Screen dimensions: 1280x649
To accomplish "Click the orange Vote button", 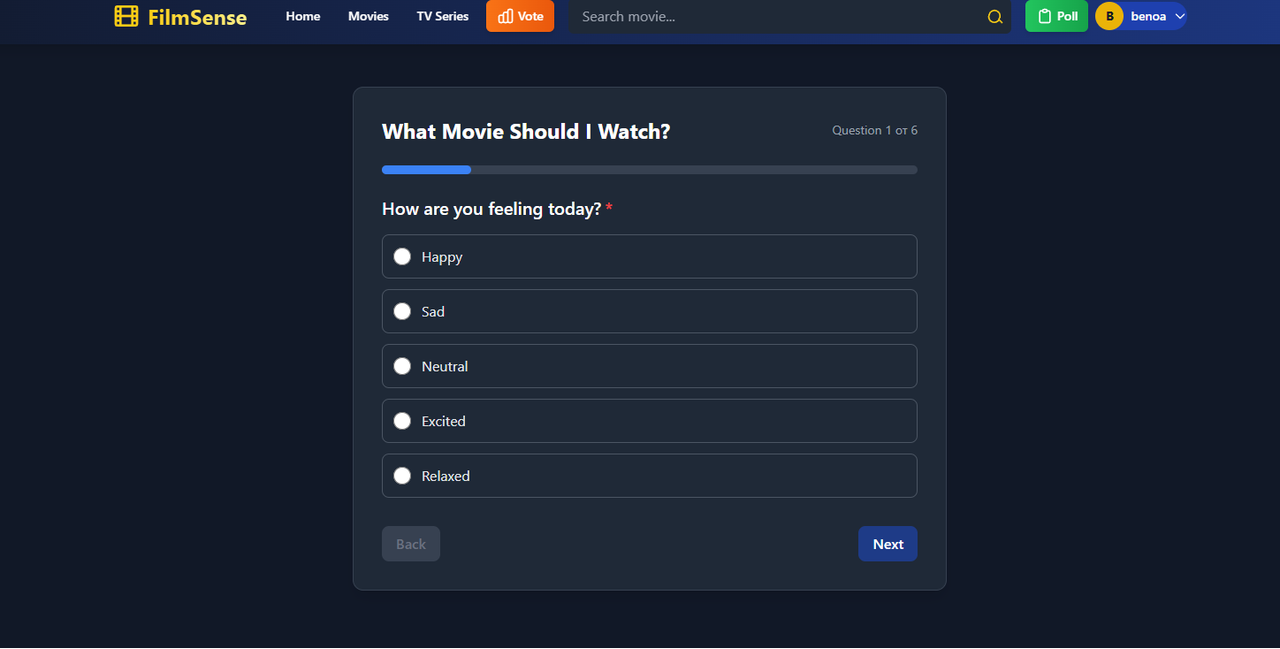I will click(520, 16).
